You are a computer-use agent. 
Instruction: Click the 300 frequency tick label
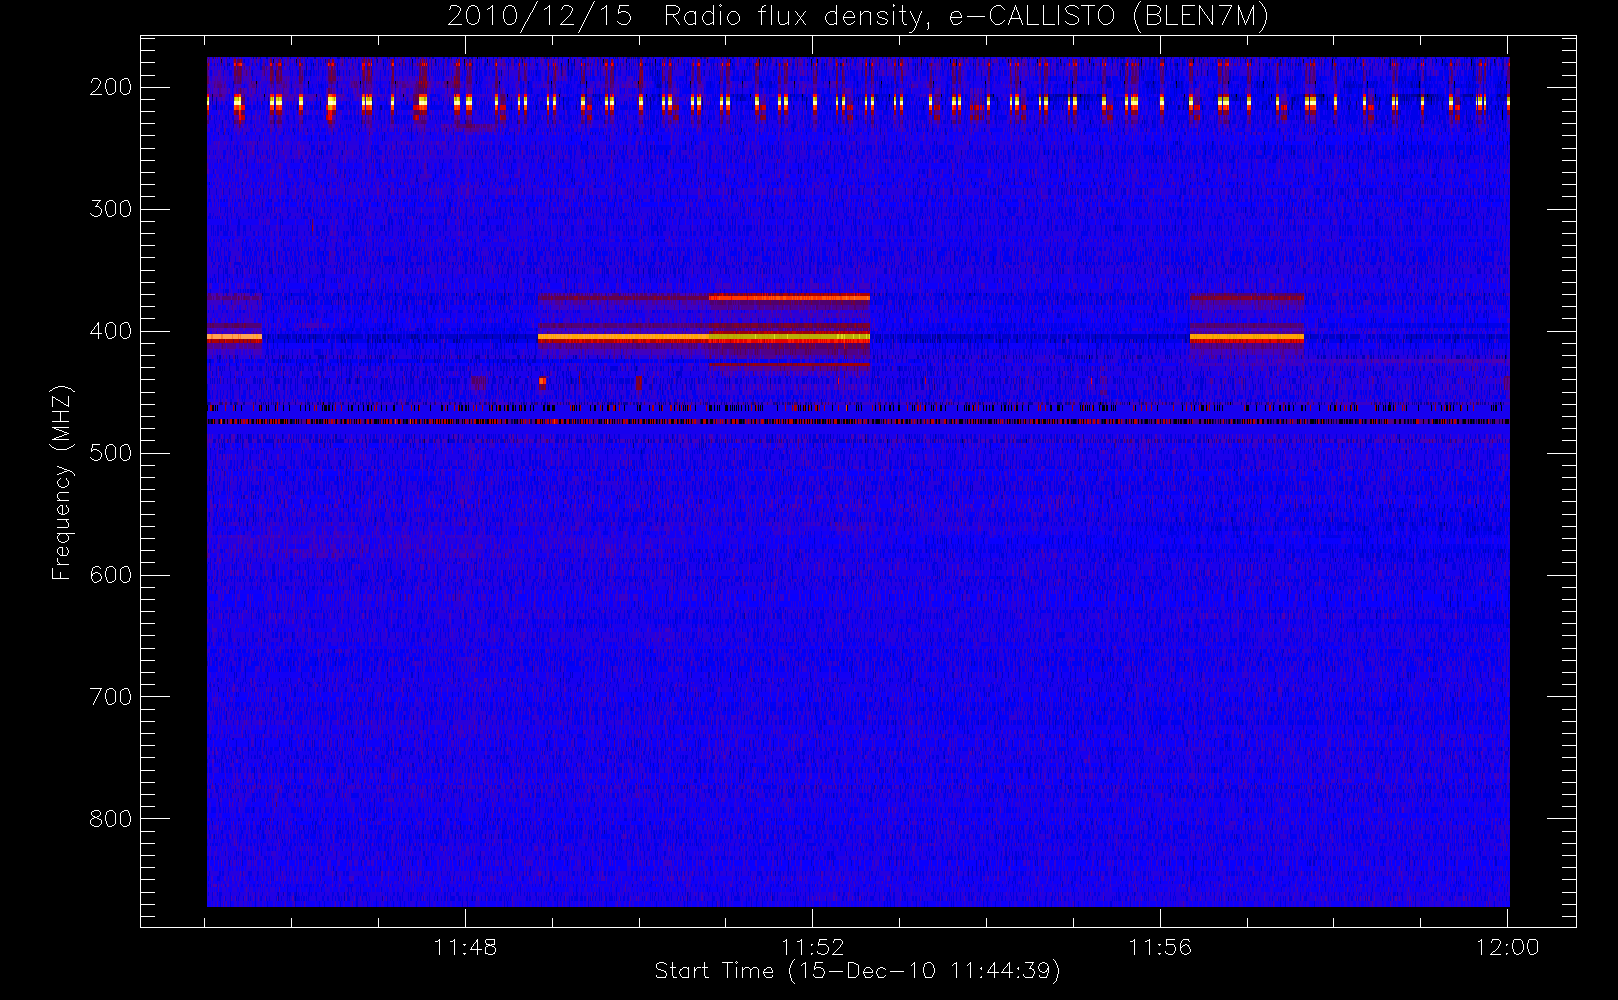(111, 209)
